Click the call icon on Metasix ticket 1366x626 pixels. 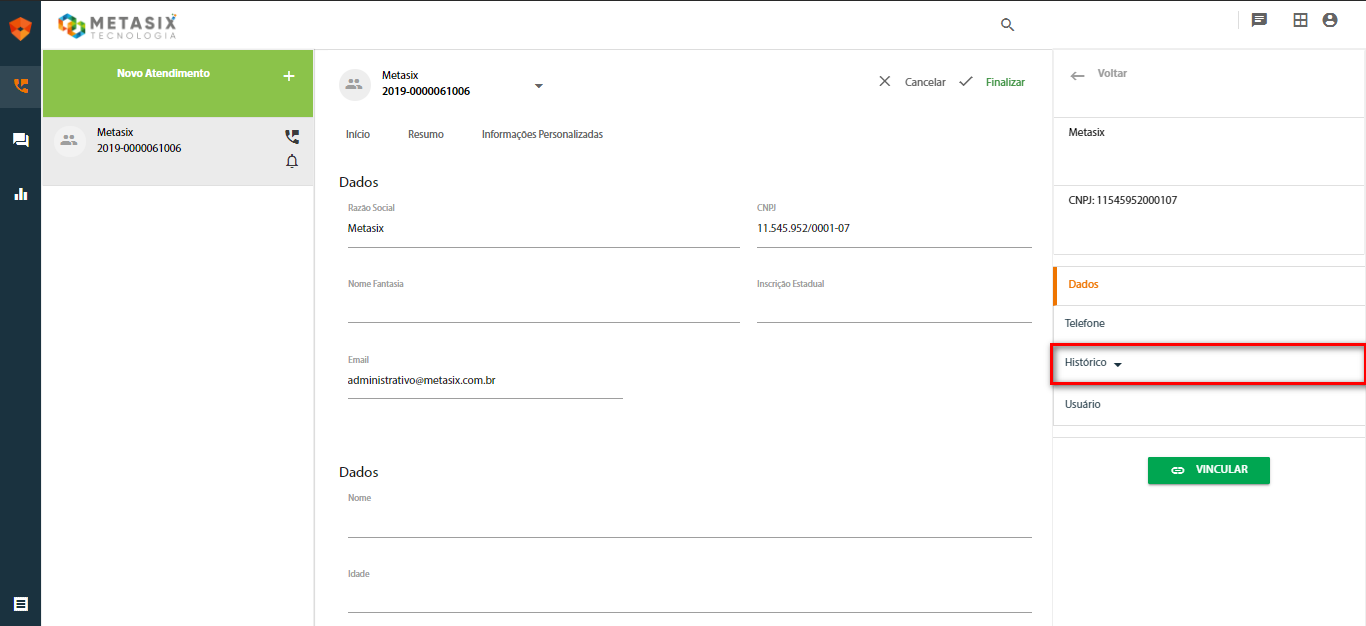[292, 137]
